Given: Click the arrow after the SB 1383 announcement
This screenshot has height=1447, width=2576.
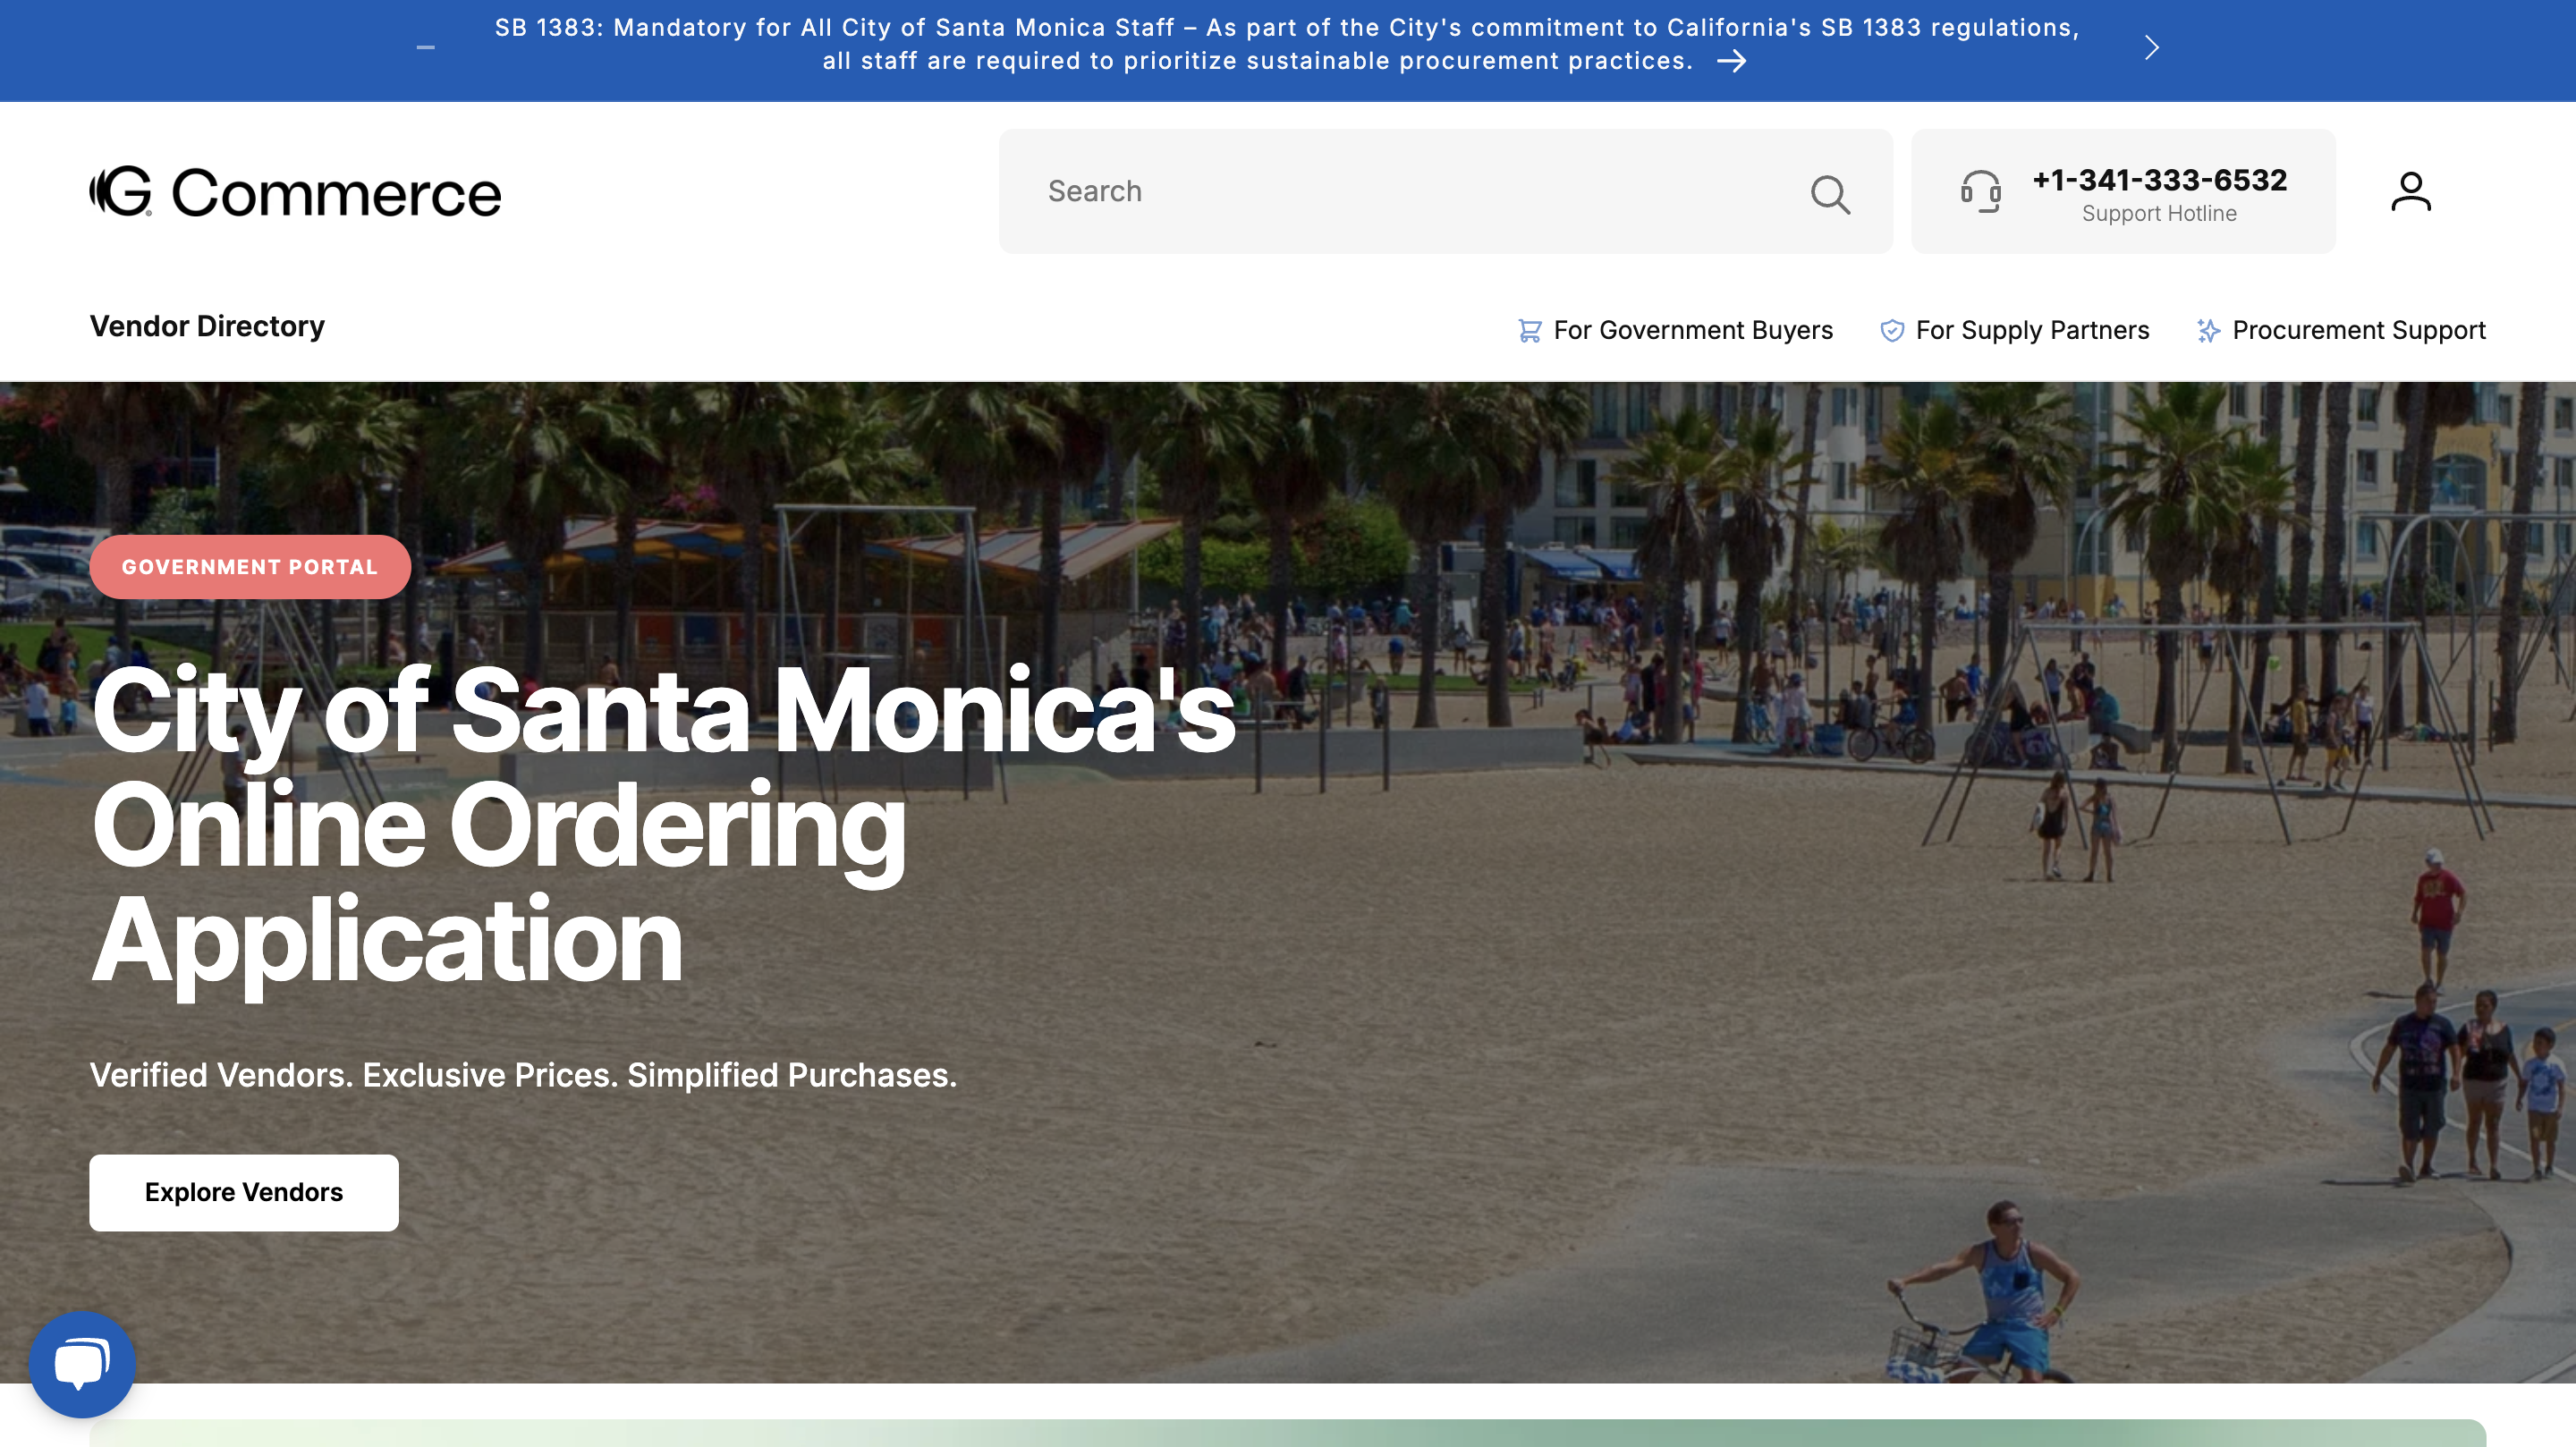Looking at the screenshot, I should (x=1731, y=62).
